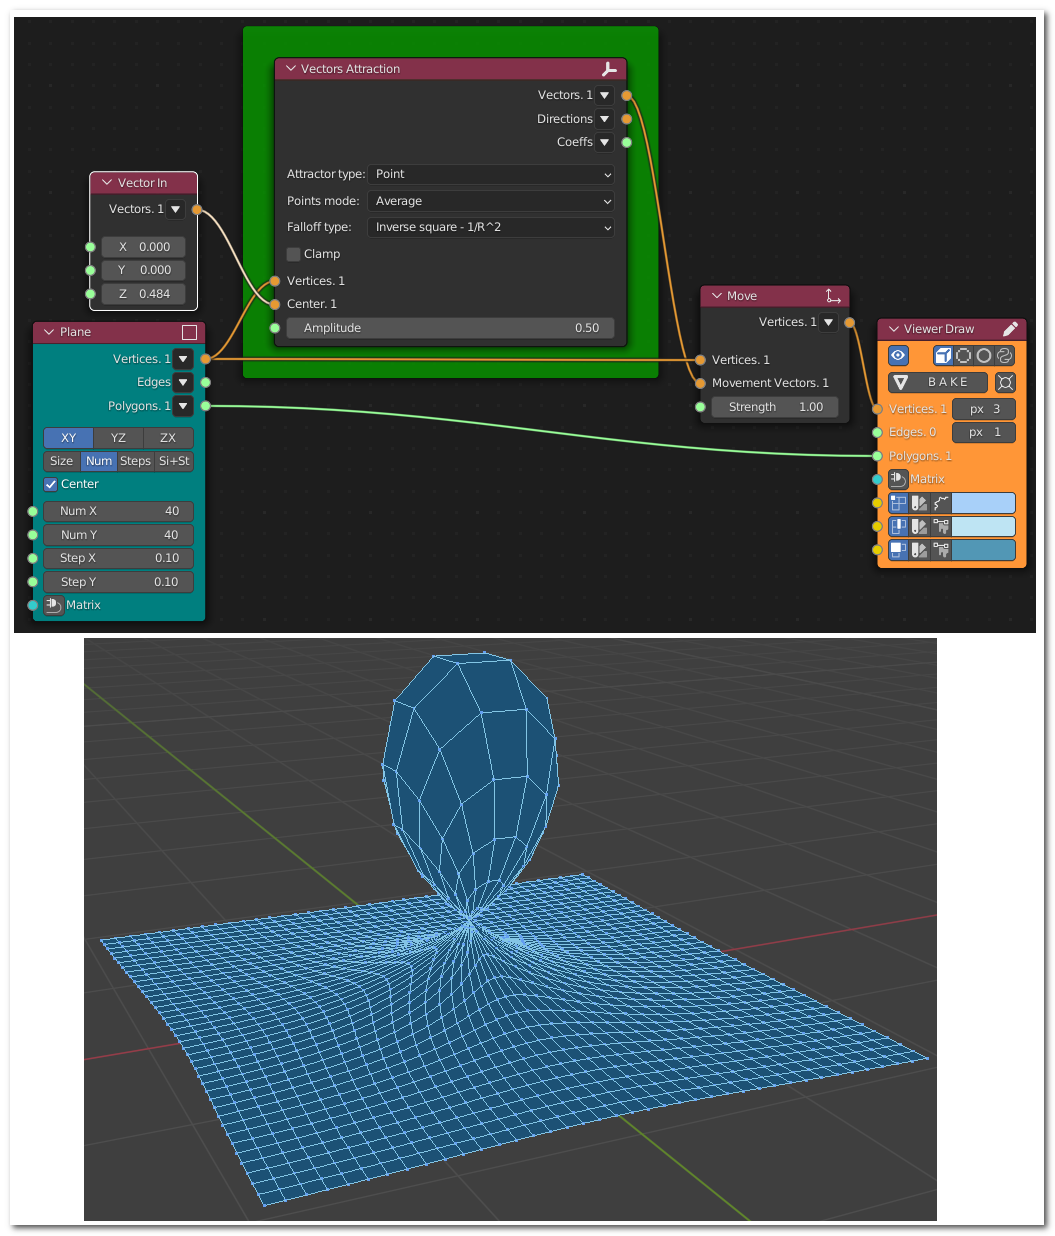Click the Step Y field

[x=119, y=582]
